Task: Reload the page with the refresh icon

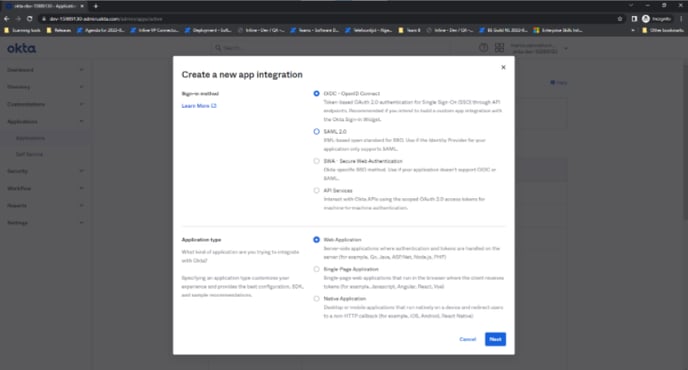Action: [29, 19]
